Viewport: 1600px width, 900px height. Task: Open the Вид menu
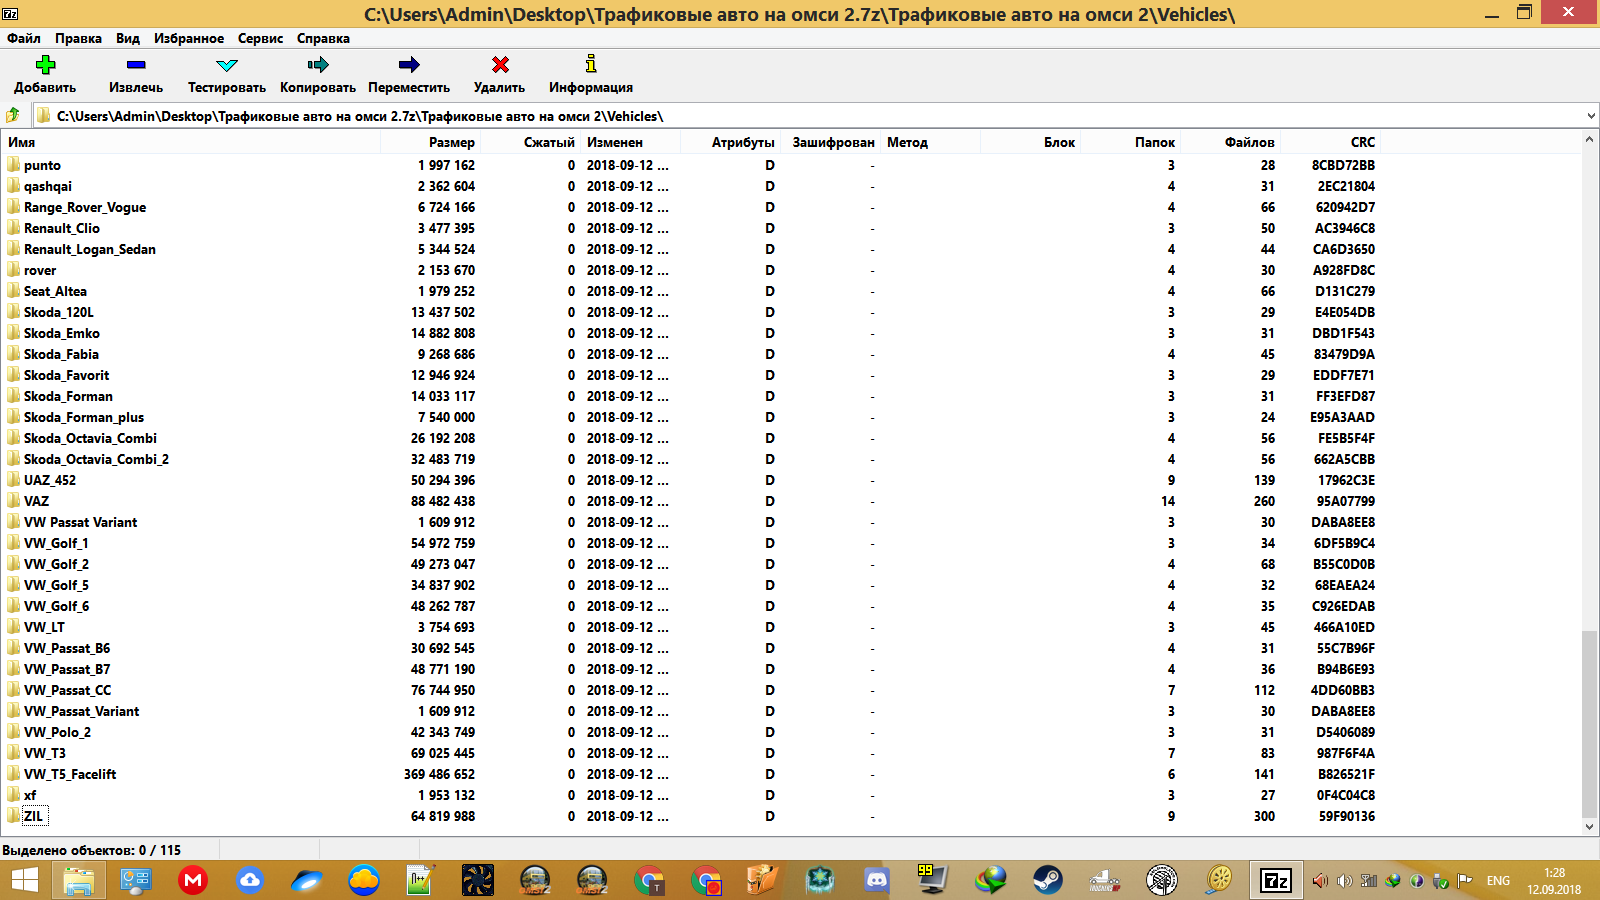point(128,38)
